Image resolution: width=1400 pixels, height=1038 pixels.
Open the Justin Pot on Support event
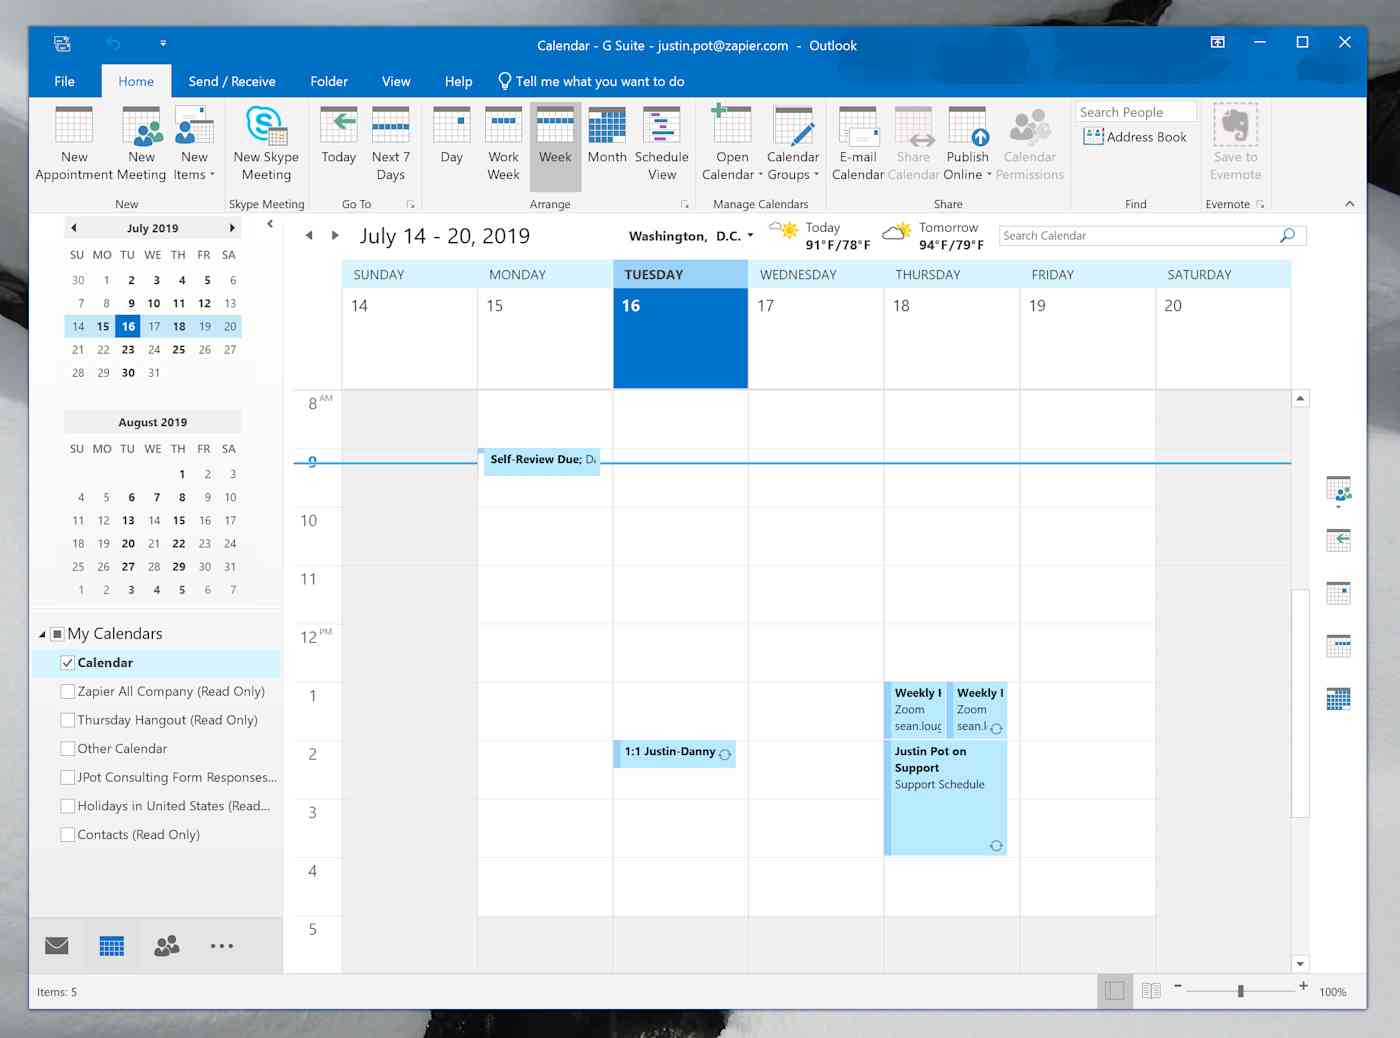pyautogui.click(x=946, y=798)
